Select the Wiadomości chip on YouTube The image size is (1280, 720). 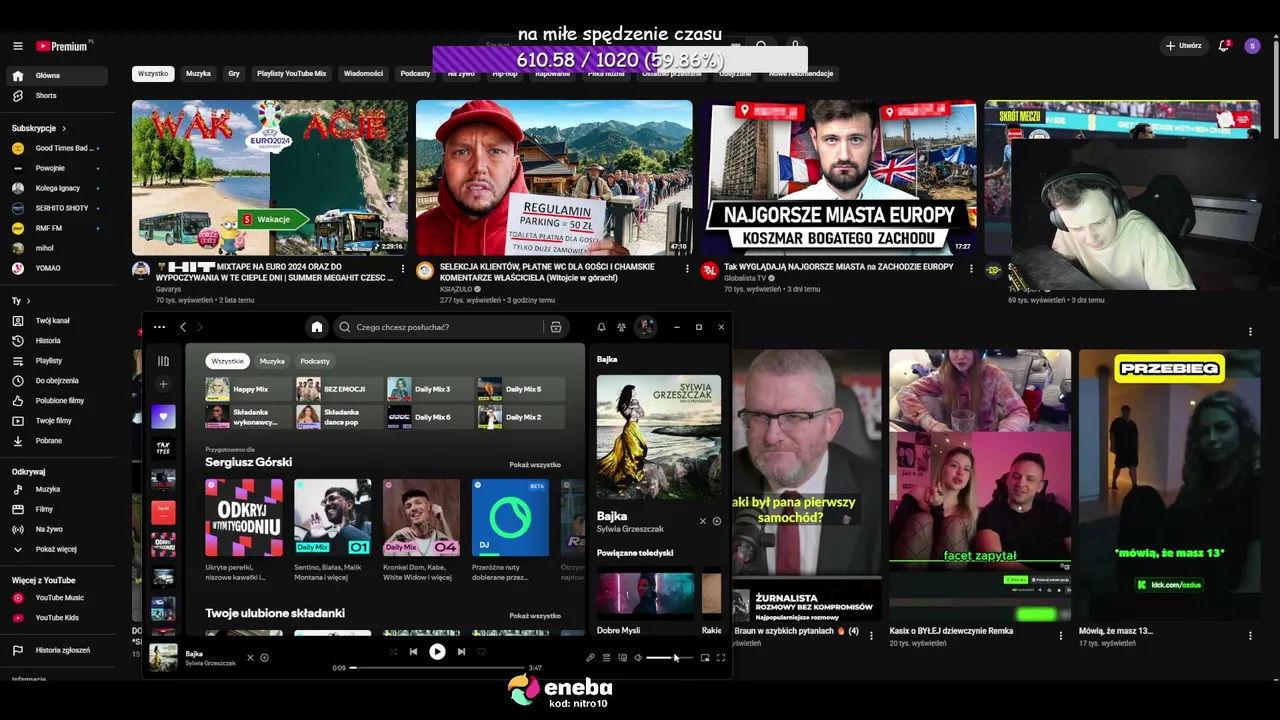pyautogui.click(x=363, y=74)
